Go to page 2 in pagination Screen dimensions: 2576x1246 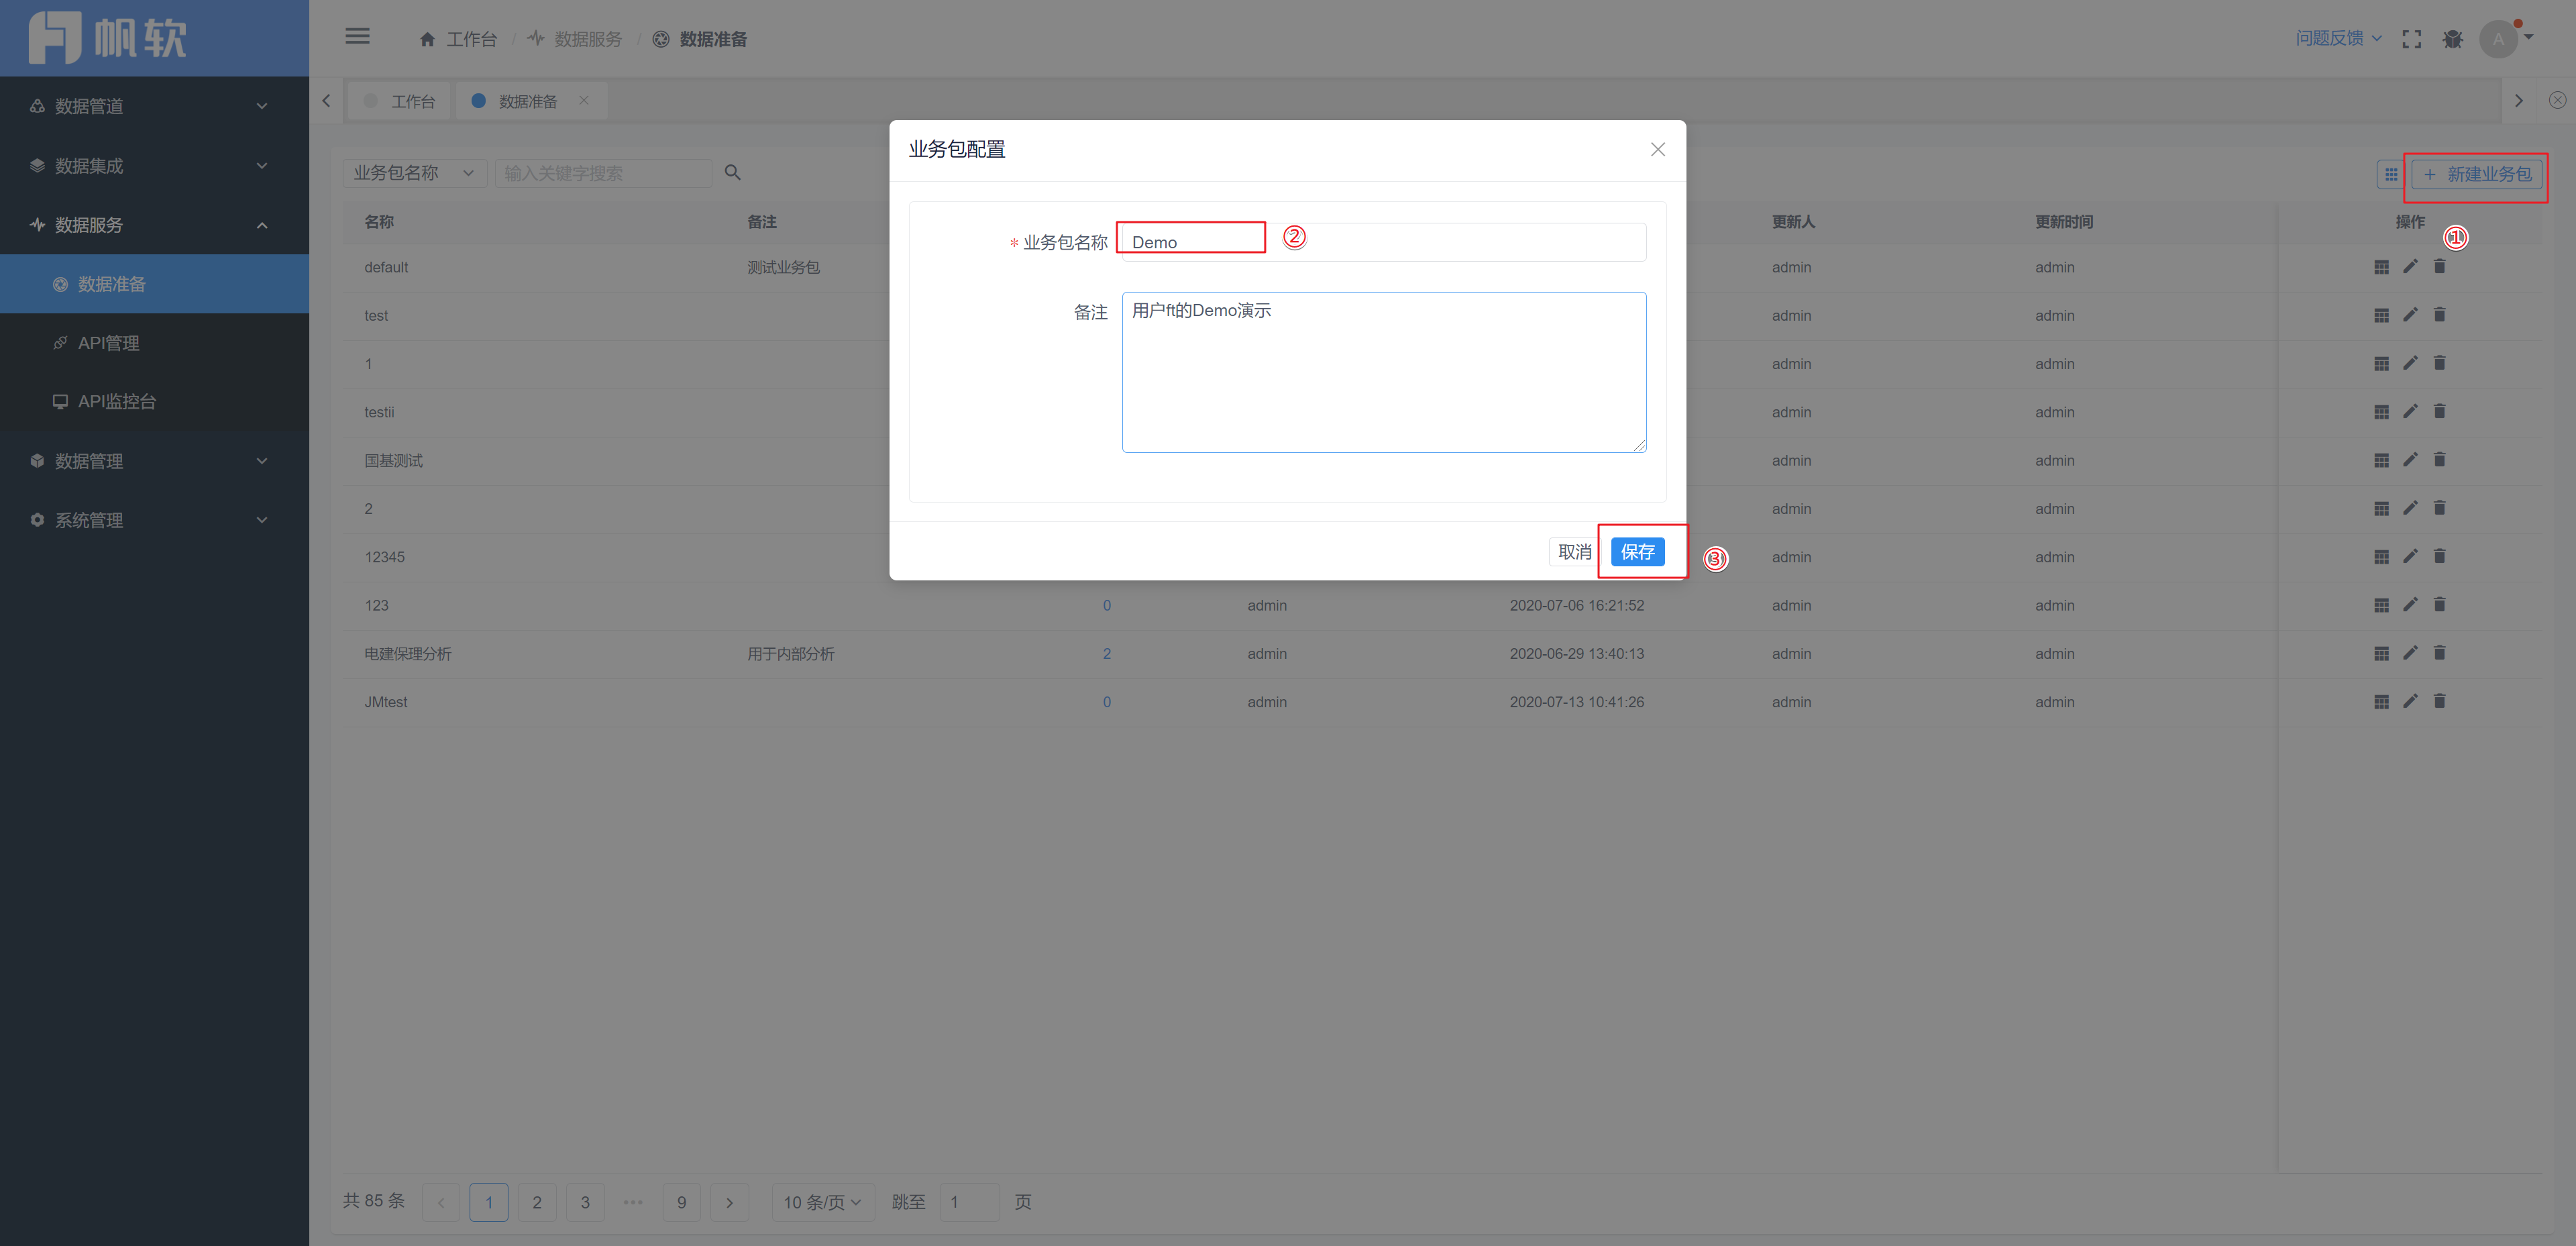click(537, 1202)
